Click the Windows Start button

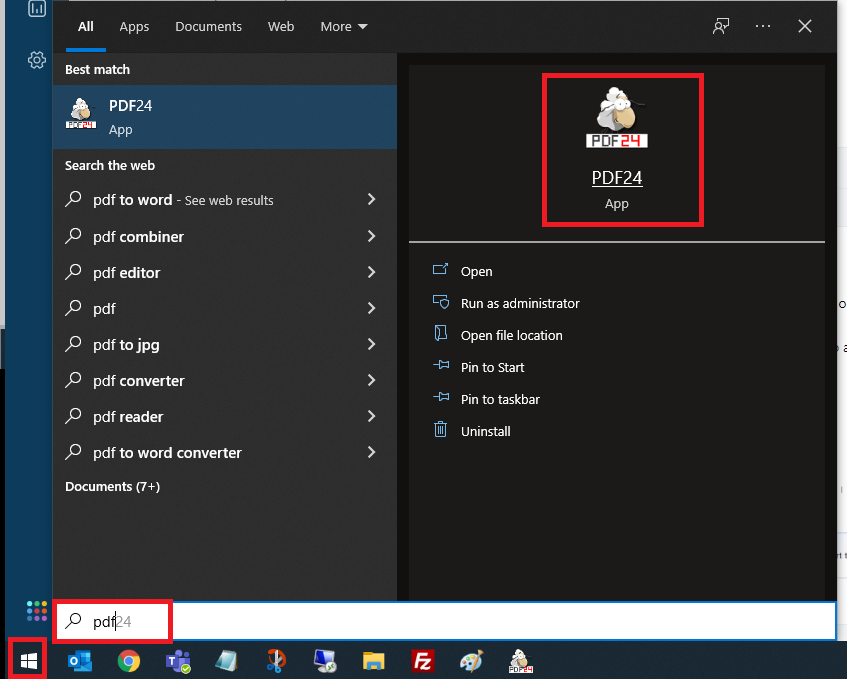pos(29,660)
